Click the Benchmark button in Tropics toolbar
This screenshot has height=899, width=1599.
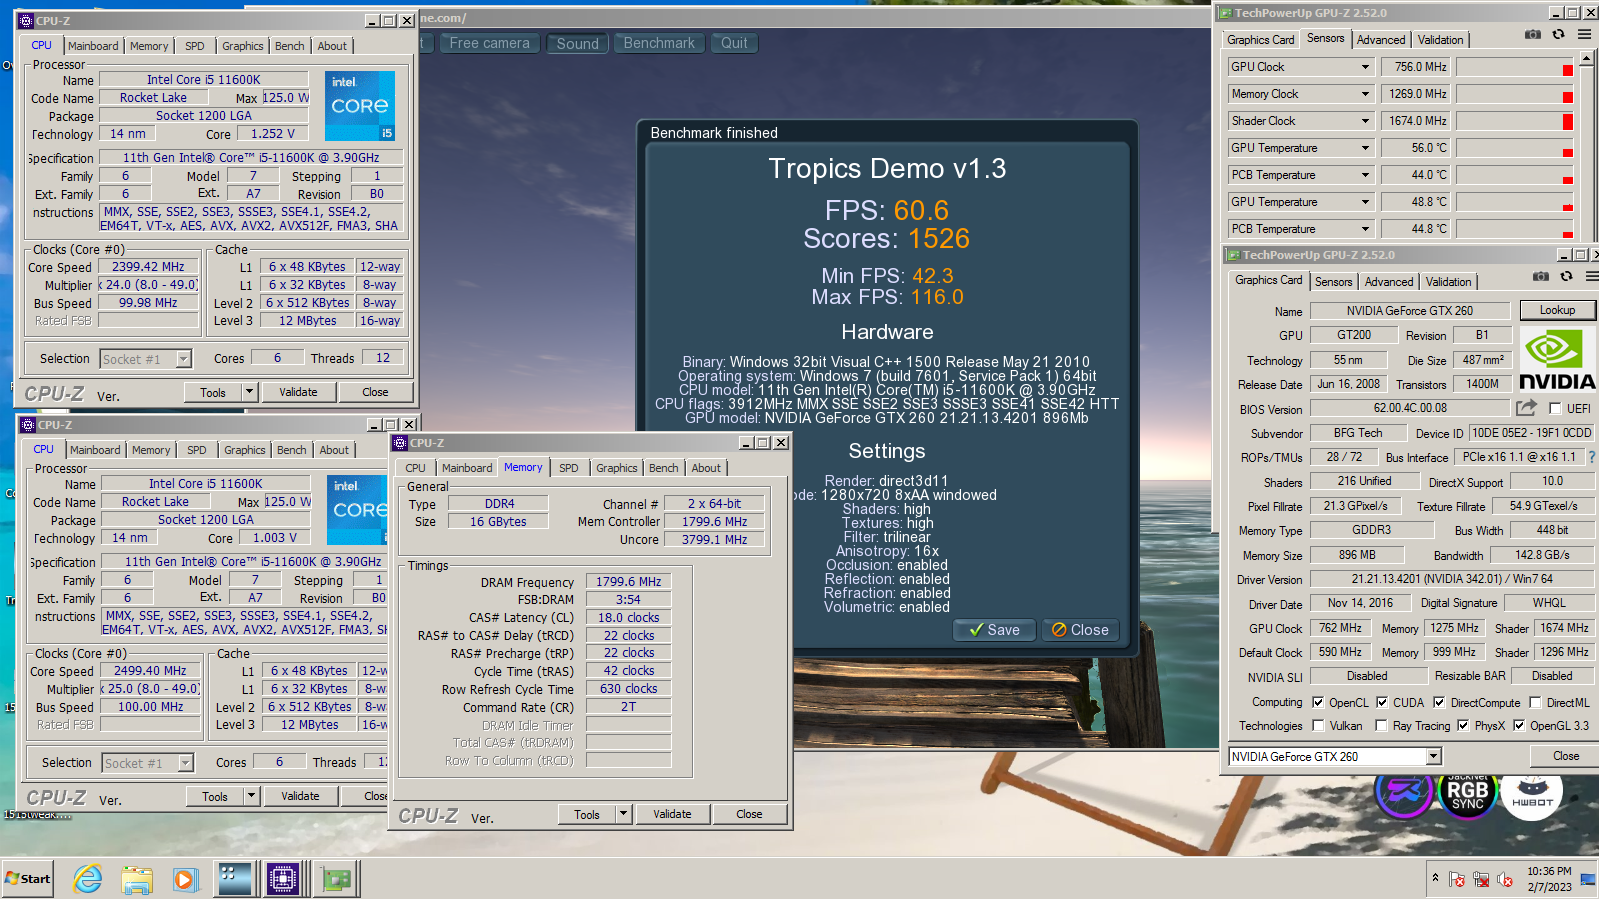[x=659, y=43]
